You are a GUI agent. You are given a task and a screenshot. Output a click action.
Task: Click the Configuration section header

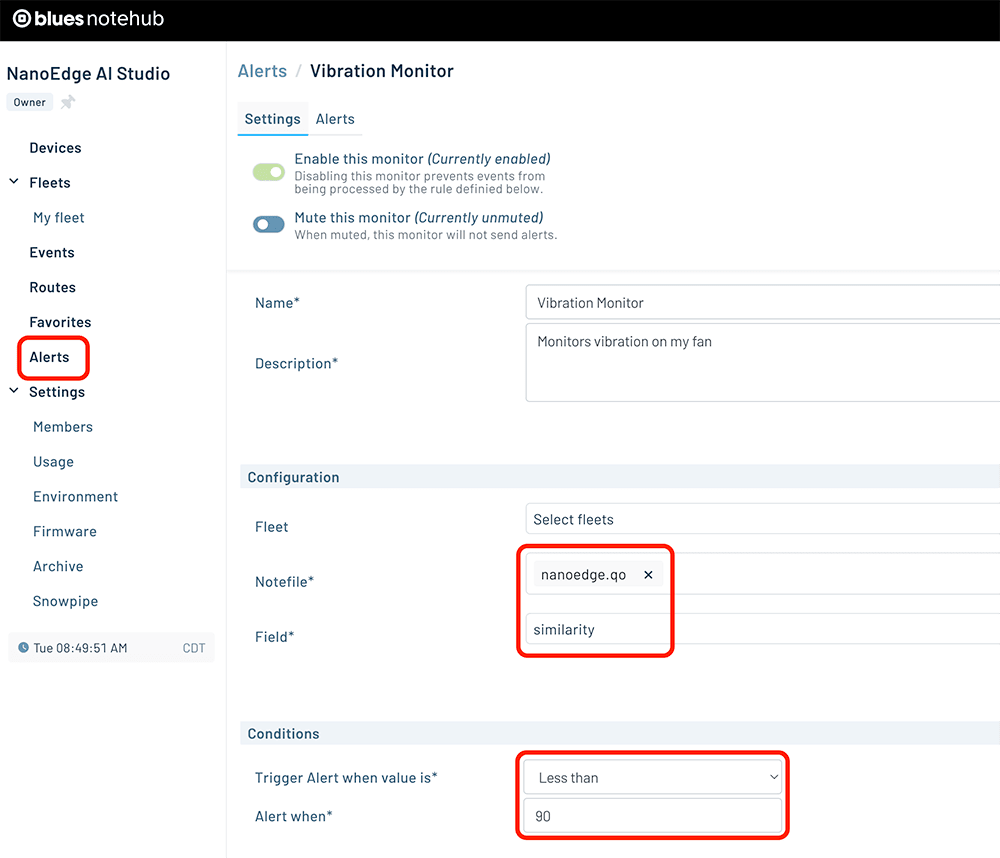pos(620,477)
